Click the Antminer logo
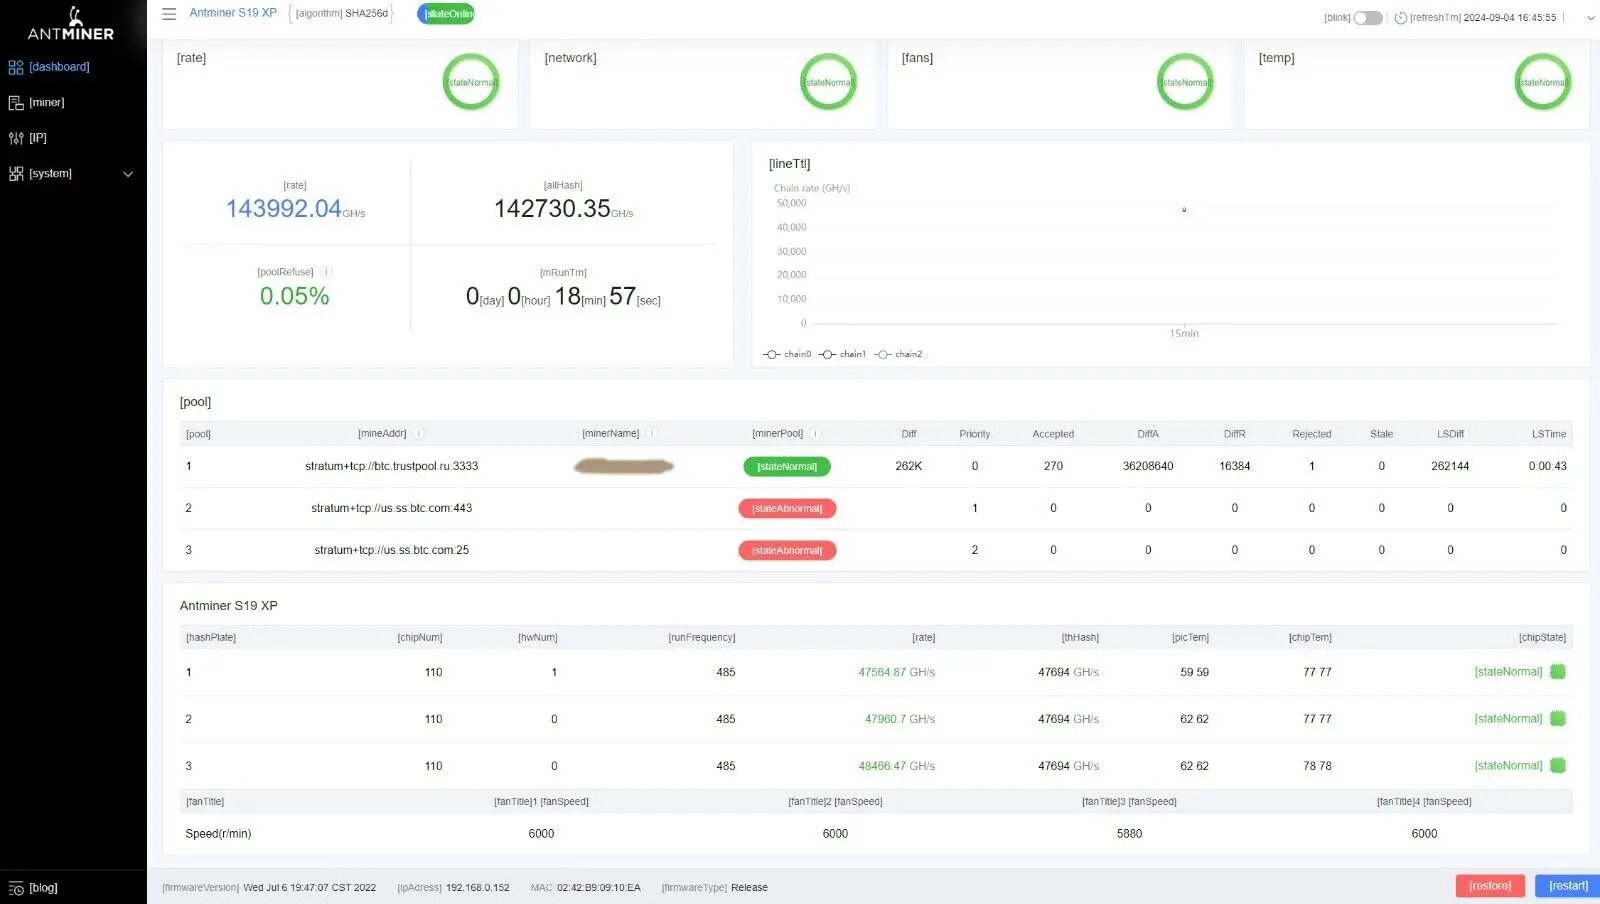Screen dimensions: 1600x904 point(71,23)
